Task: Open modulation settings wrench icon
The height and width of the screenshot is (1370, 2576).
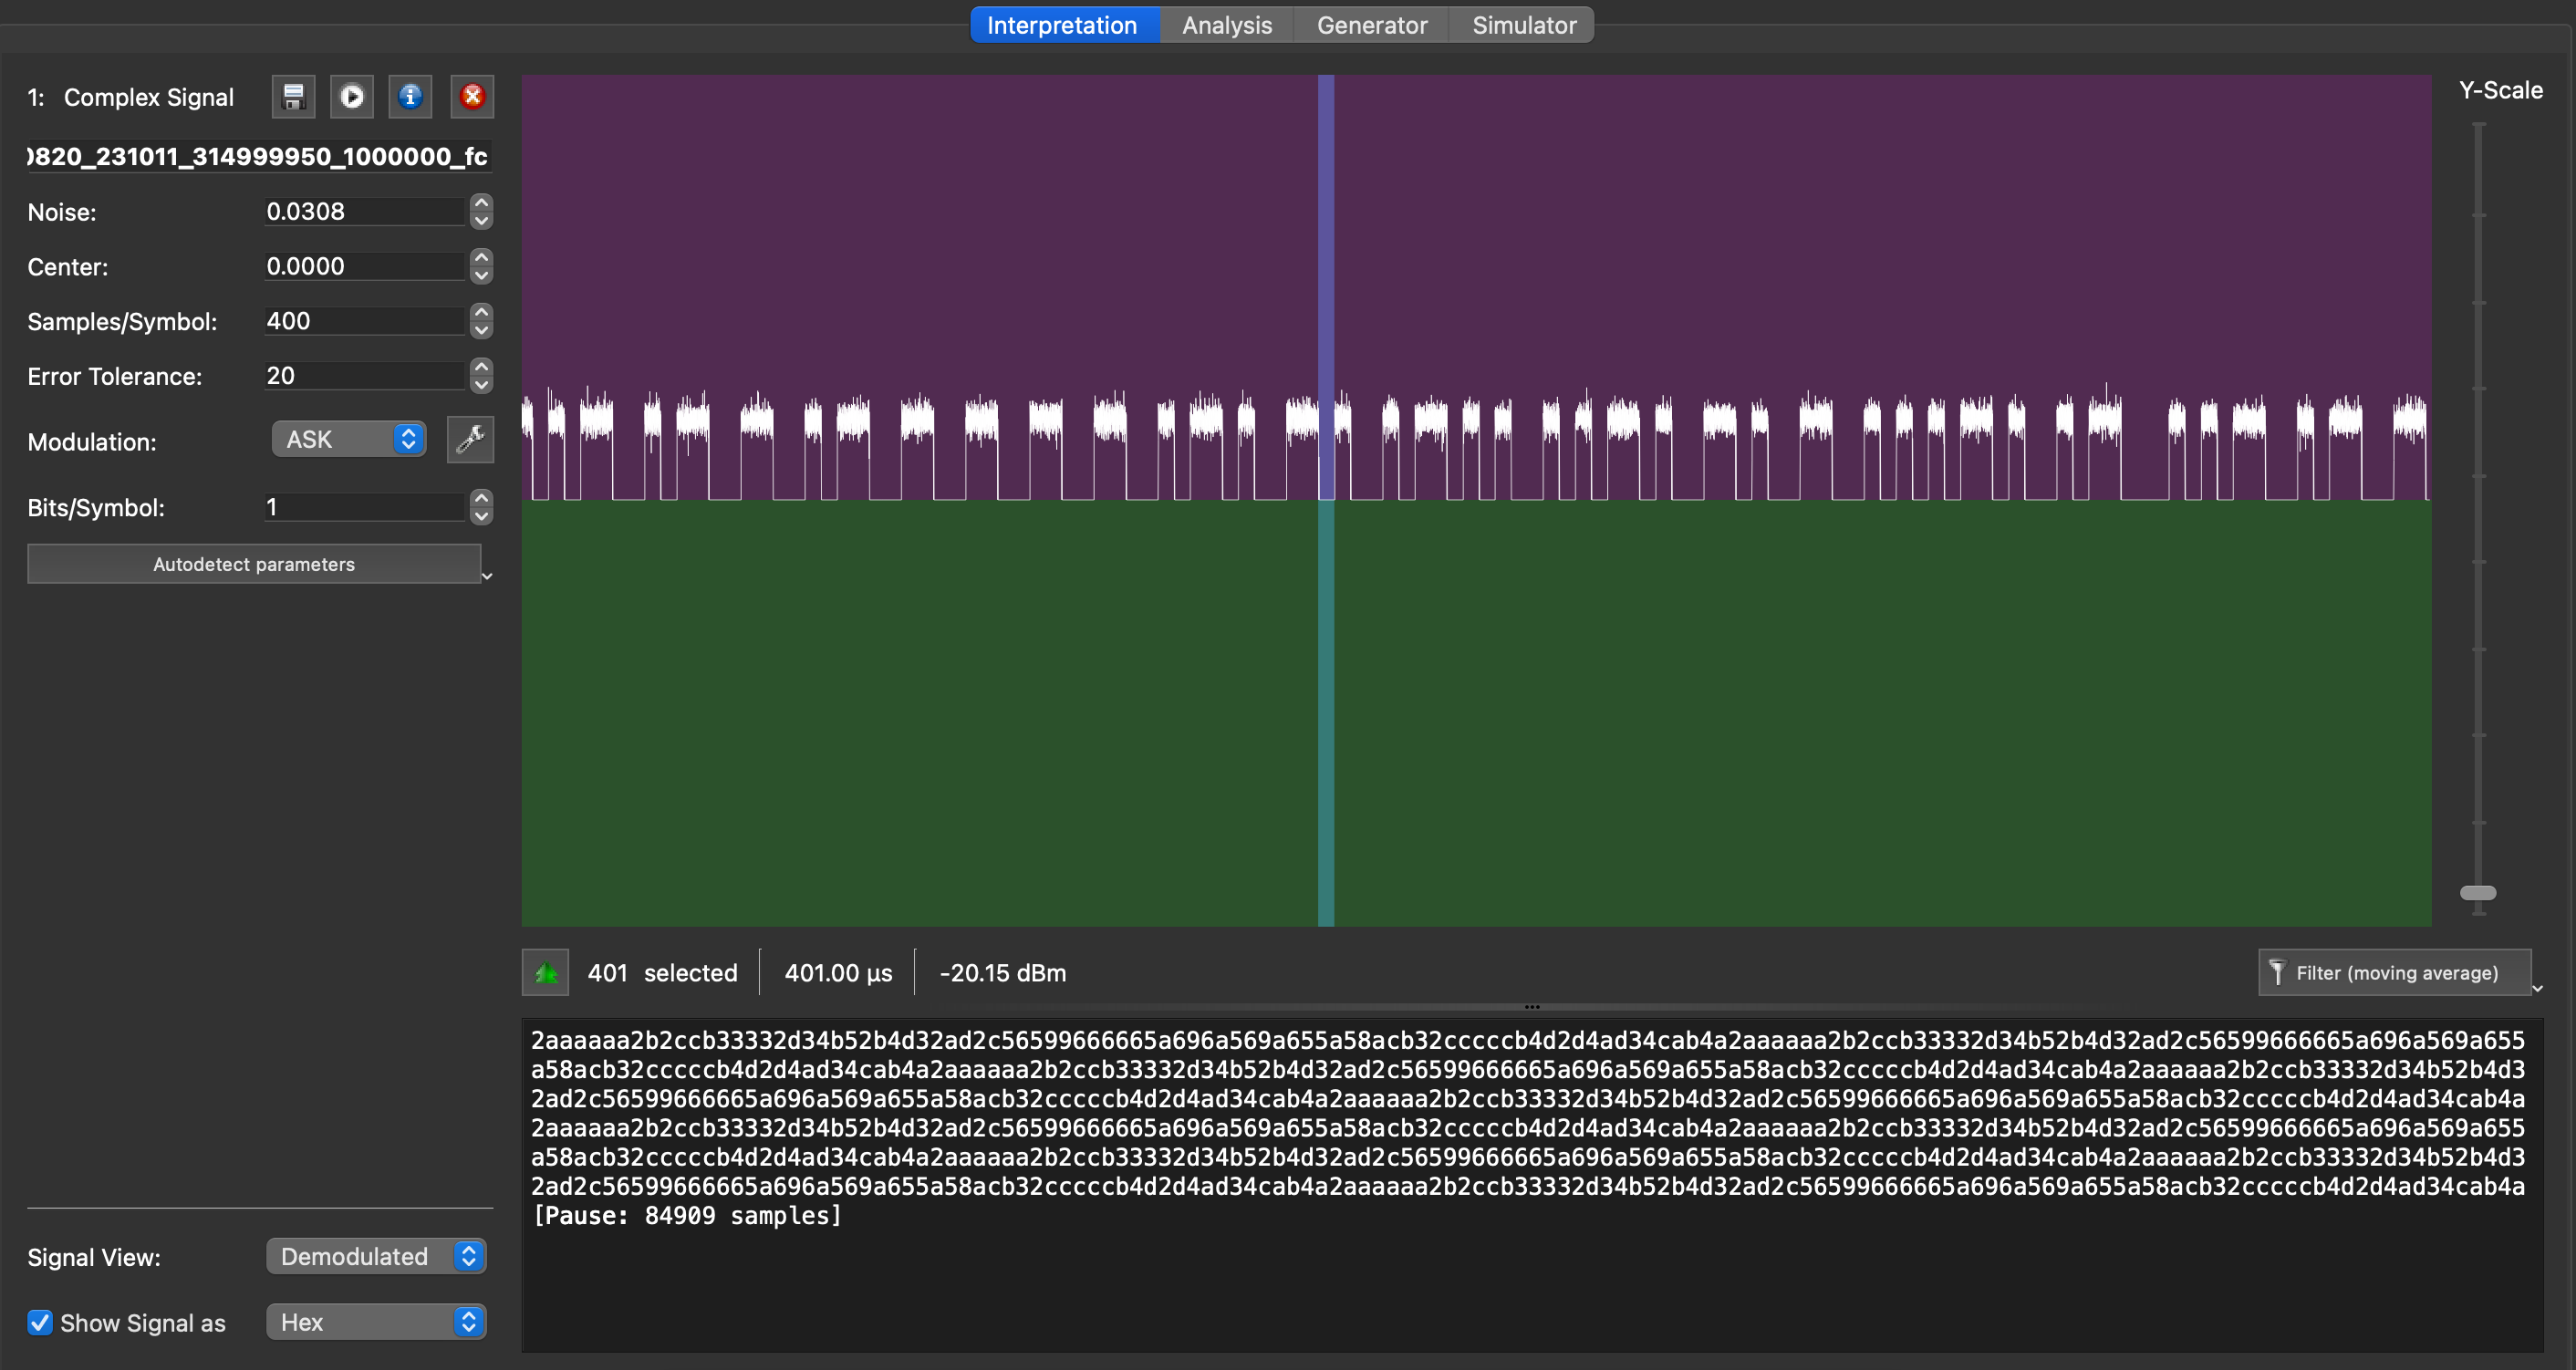Action: pos(470,440)
